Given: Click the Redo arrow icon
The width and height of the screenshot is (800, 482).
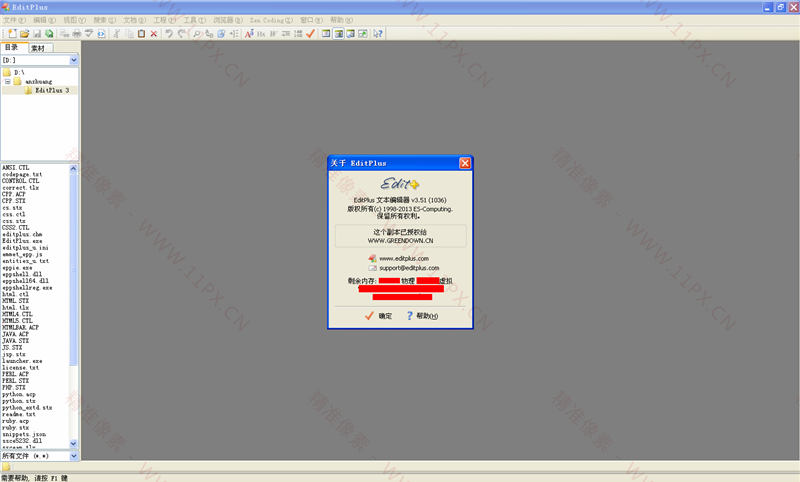Looking at the screenshot, I should point(182,34).
